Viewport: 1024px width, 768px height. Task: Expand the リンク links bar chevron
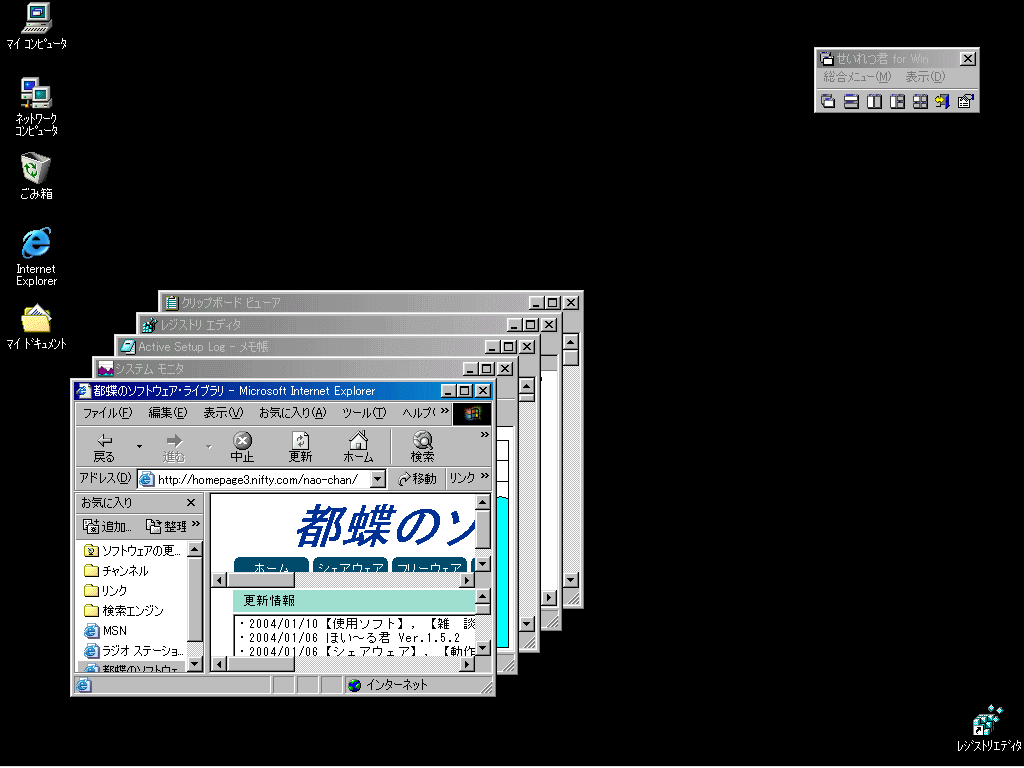[485, 476]
